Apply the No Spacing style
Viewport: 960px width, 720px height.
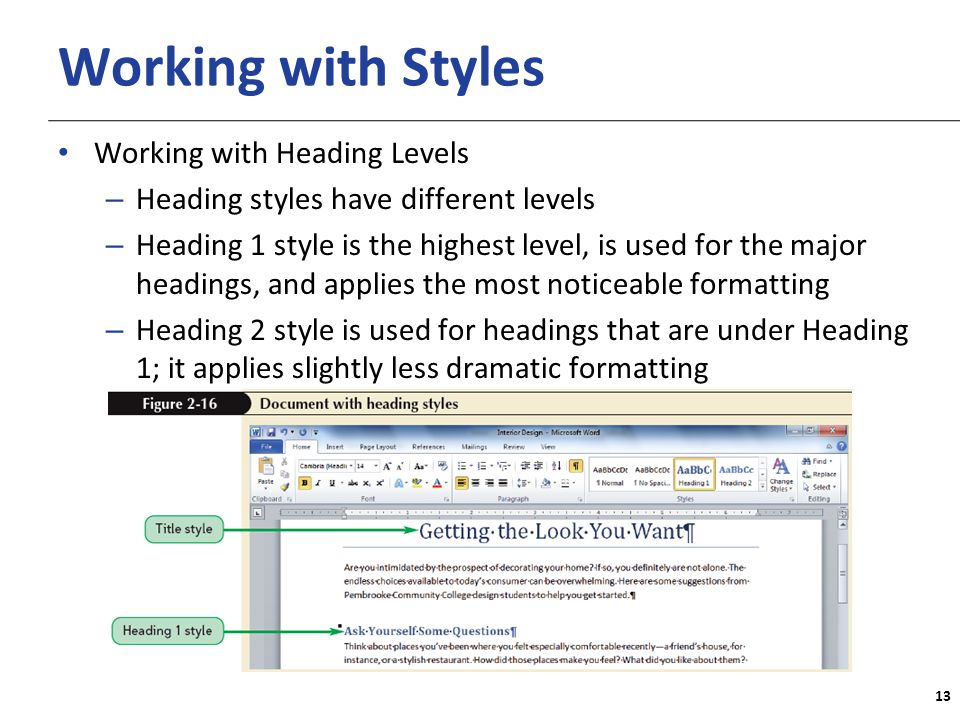(652, 475)
